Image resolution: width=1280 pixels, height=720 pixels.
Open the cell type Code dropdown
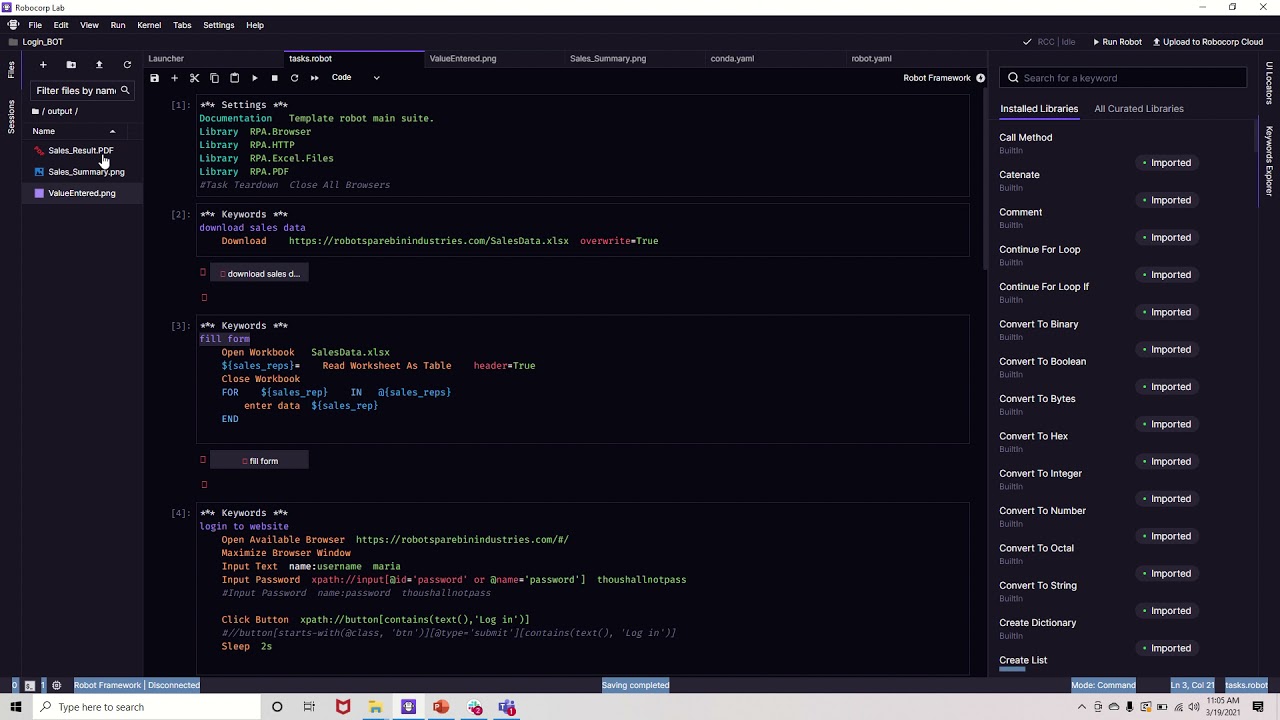tap(356, 78)
